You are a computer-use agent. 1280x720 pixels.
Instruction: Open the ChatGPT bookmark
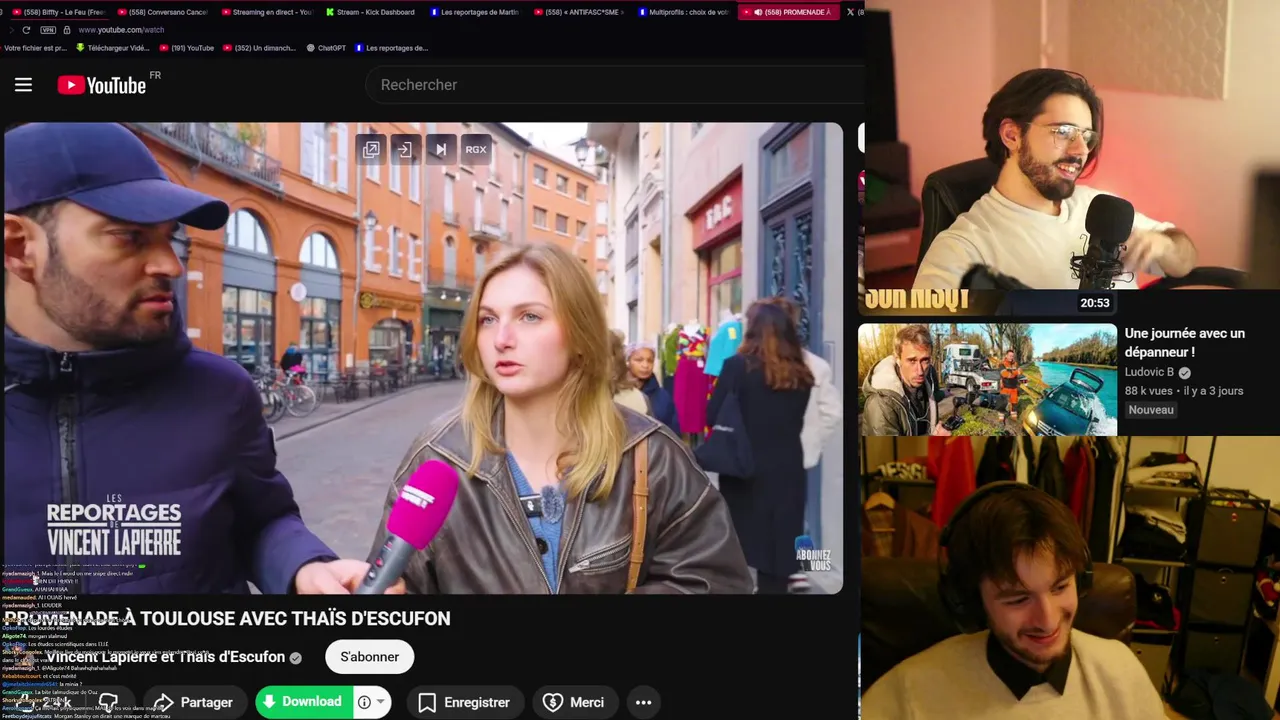[x=326, y=48]
